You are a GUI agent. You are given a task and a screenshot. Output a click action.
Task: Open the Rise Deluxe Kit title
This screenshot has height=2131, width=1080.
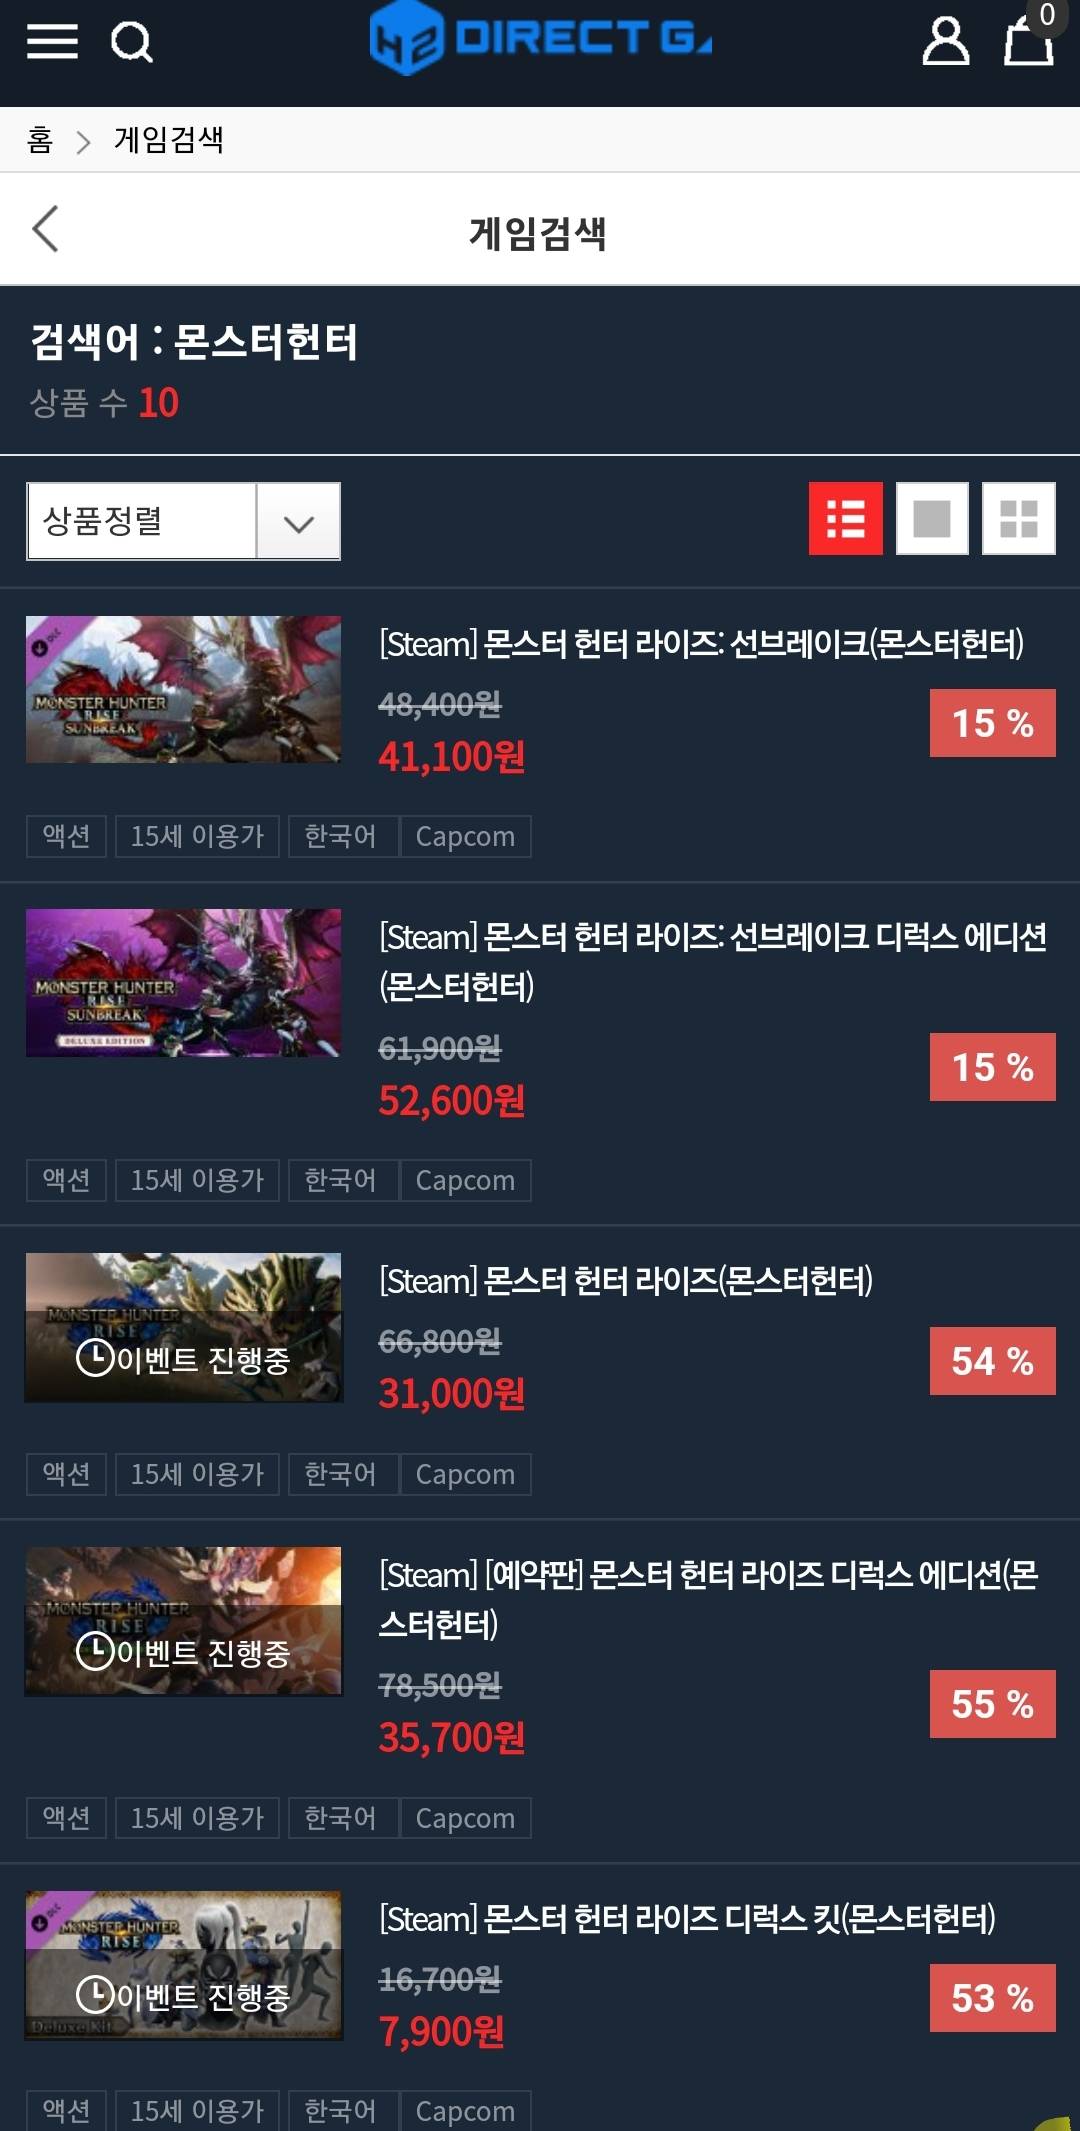[x=687, y=1919]
